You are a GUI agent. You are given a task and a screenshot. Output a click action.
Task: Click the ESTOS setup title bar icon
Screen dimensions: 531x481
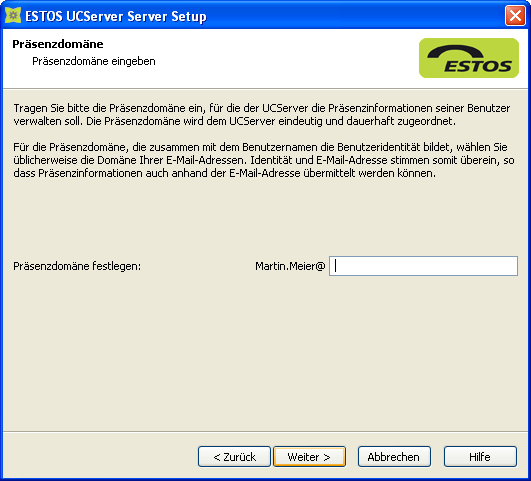13,16
